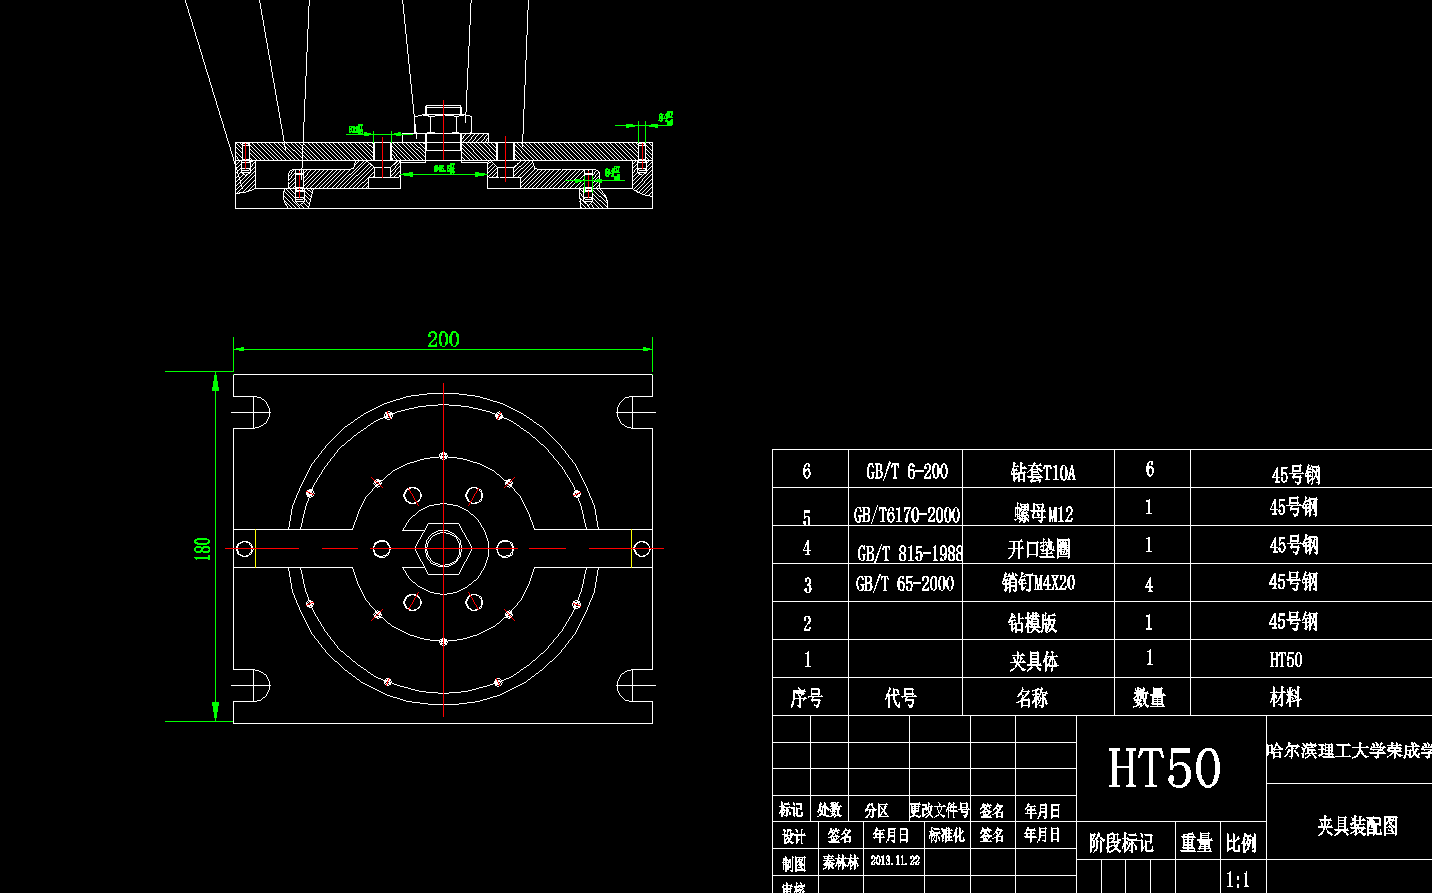Select the hexagonal nut in the plan view

pos(443,548)
